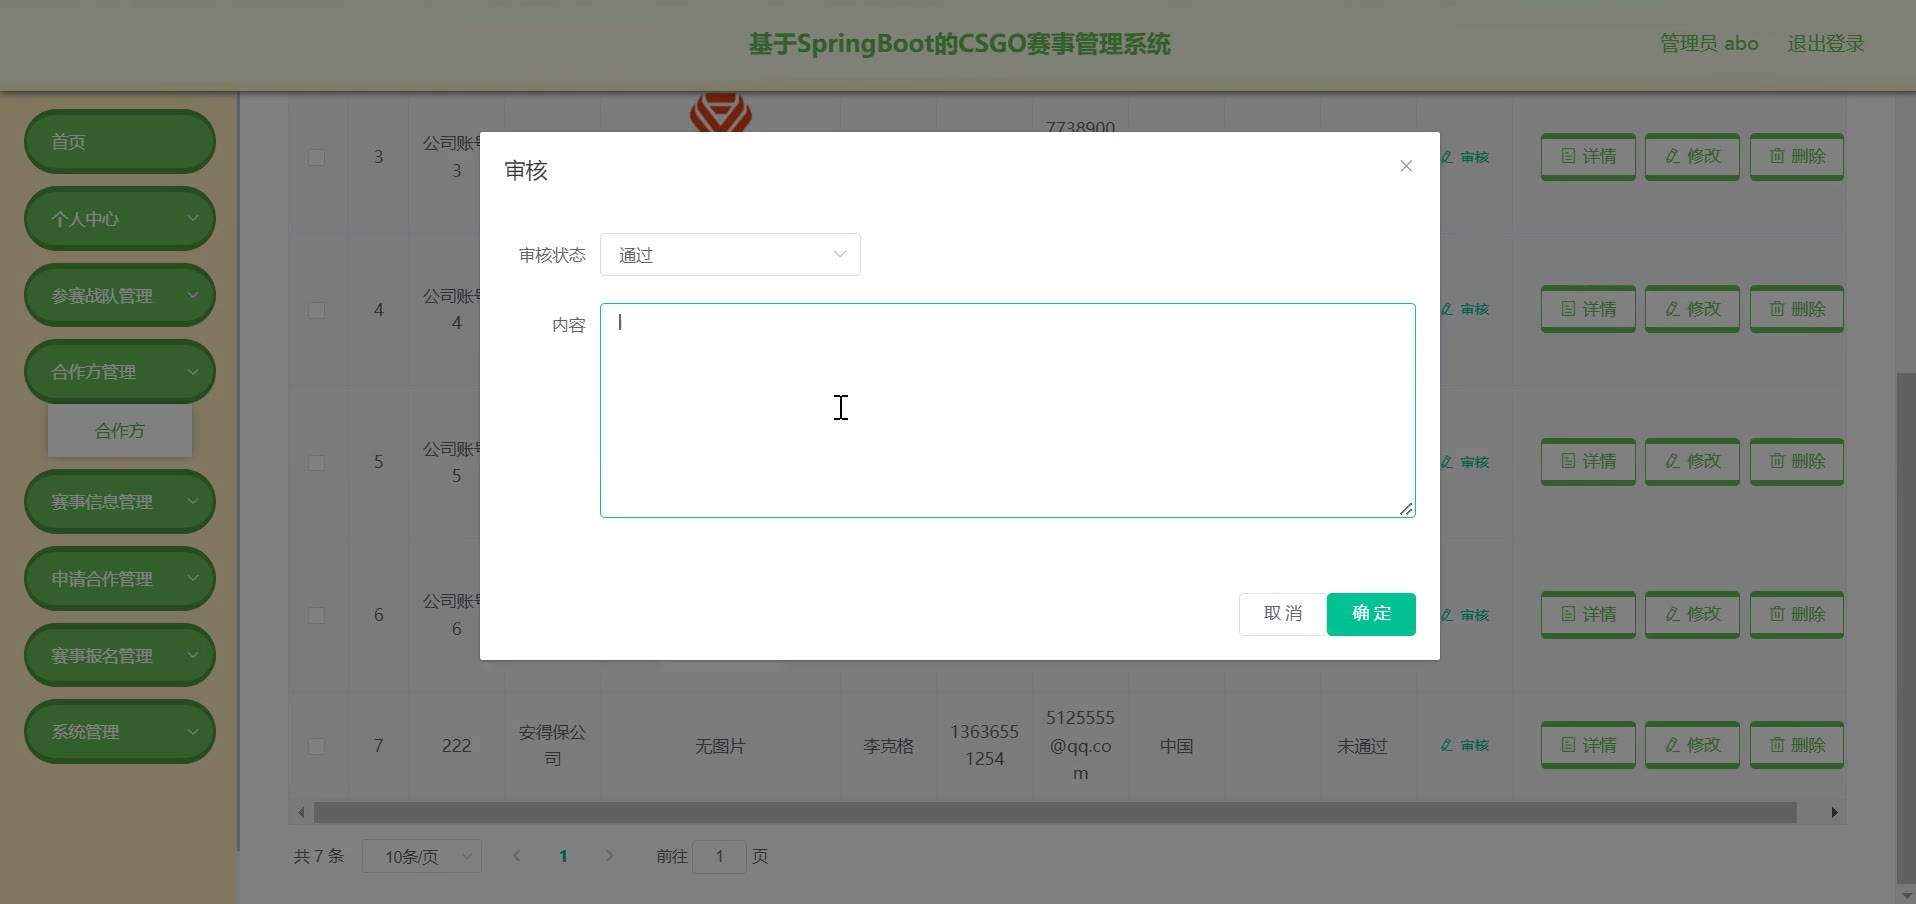Viewport: 1916px width, 904px height.
Task: Click 退出登录 in the header
Action: [x=1826, y=44]
